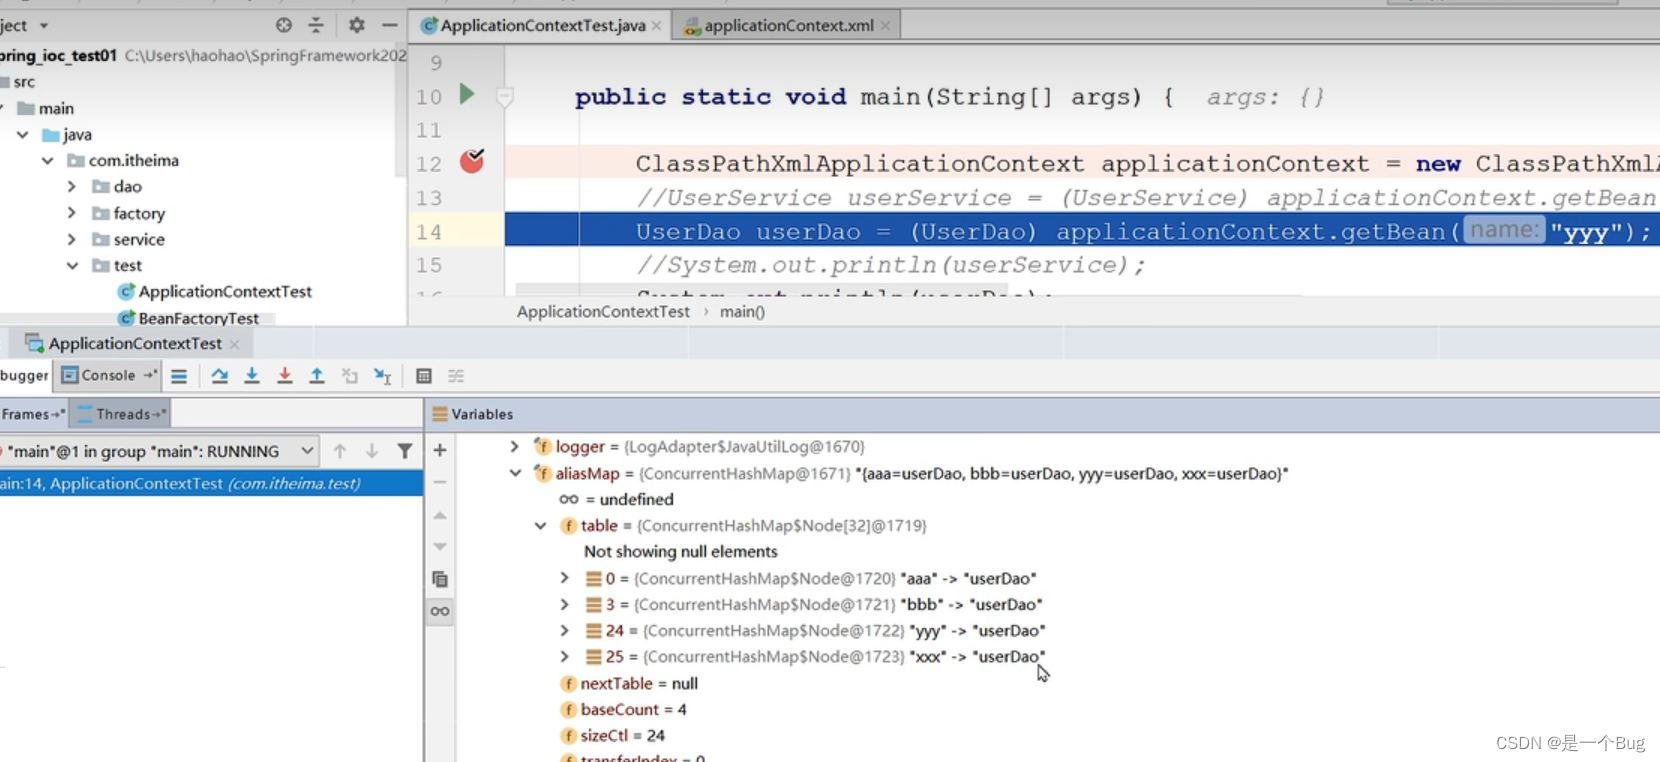Image resolution: width=1660 pixels, height=762 pixels.
Task: Click the Step Out debugger icon
Action: pyautogui.click(x=317, y=376)
